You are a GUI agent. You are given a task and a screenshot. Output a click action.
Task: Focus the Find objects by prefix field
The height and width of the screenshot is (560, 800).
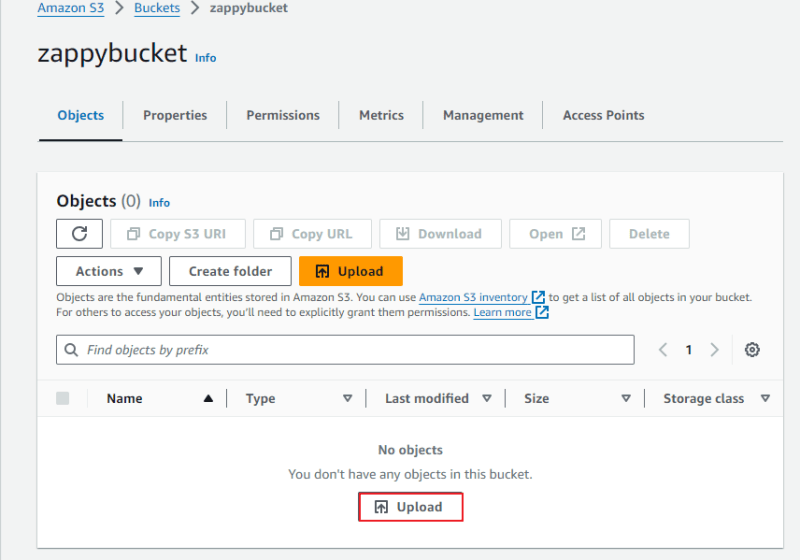click(x=345, y=350)
